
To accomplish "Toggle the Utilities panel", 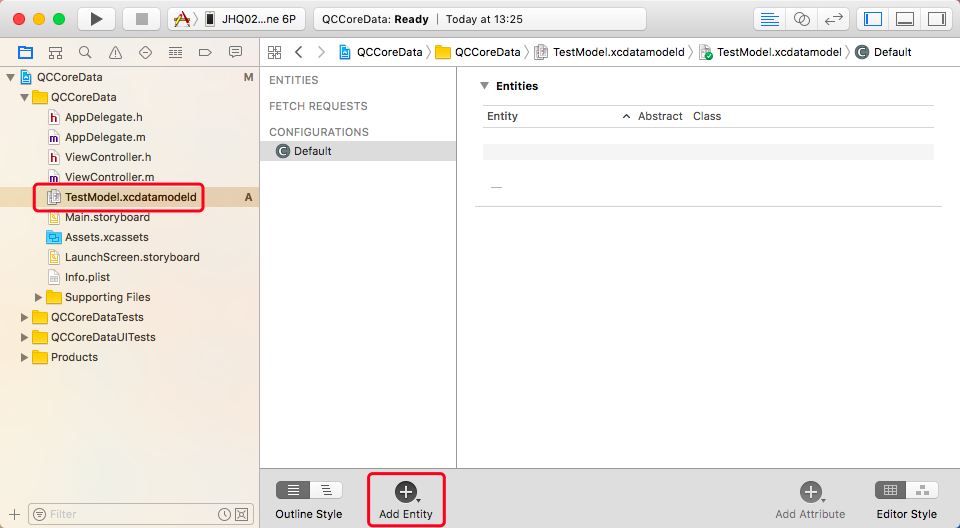I will [937, 19].
